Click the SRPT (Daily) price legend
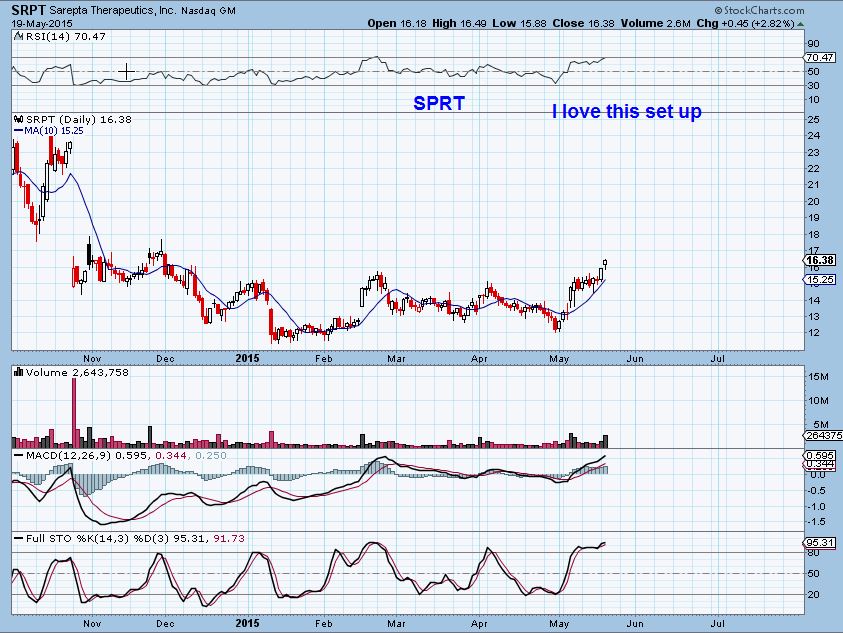This screenshot has height=633, width=843. point(68,119)
